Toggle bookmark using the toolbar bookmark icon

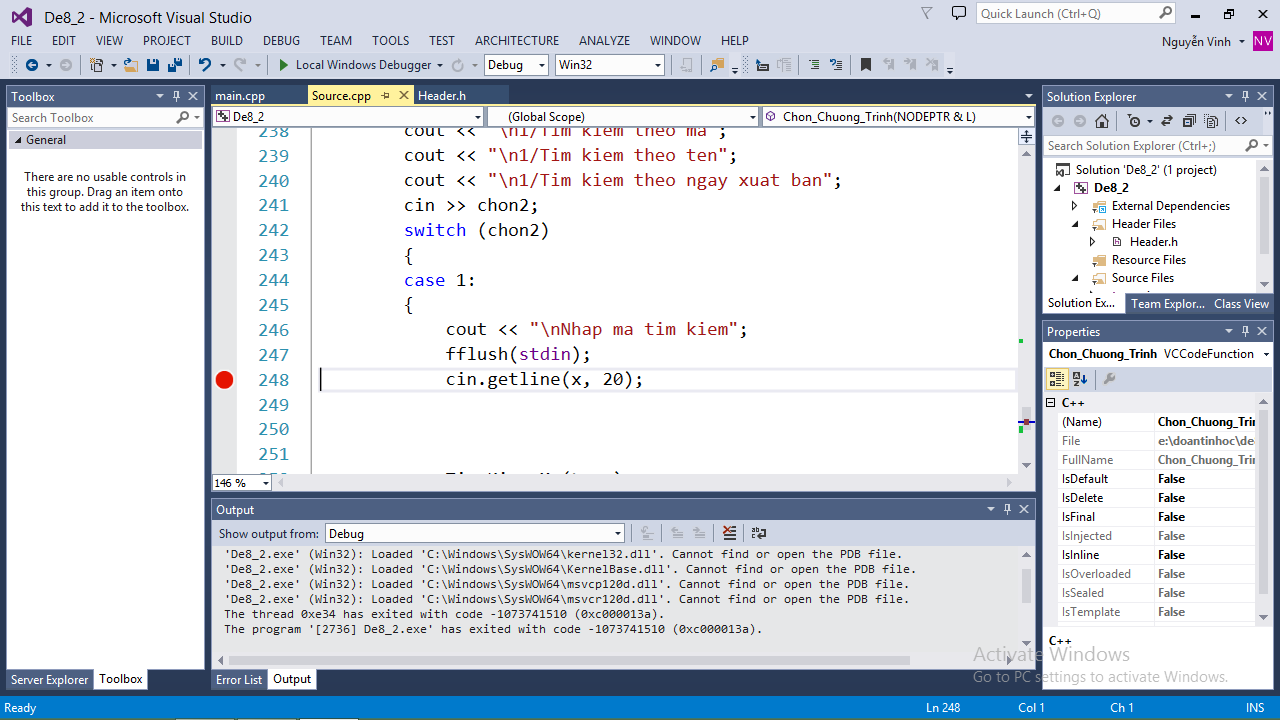coord(866,65)
